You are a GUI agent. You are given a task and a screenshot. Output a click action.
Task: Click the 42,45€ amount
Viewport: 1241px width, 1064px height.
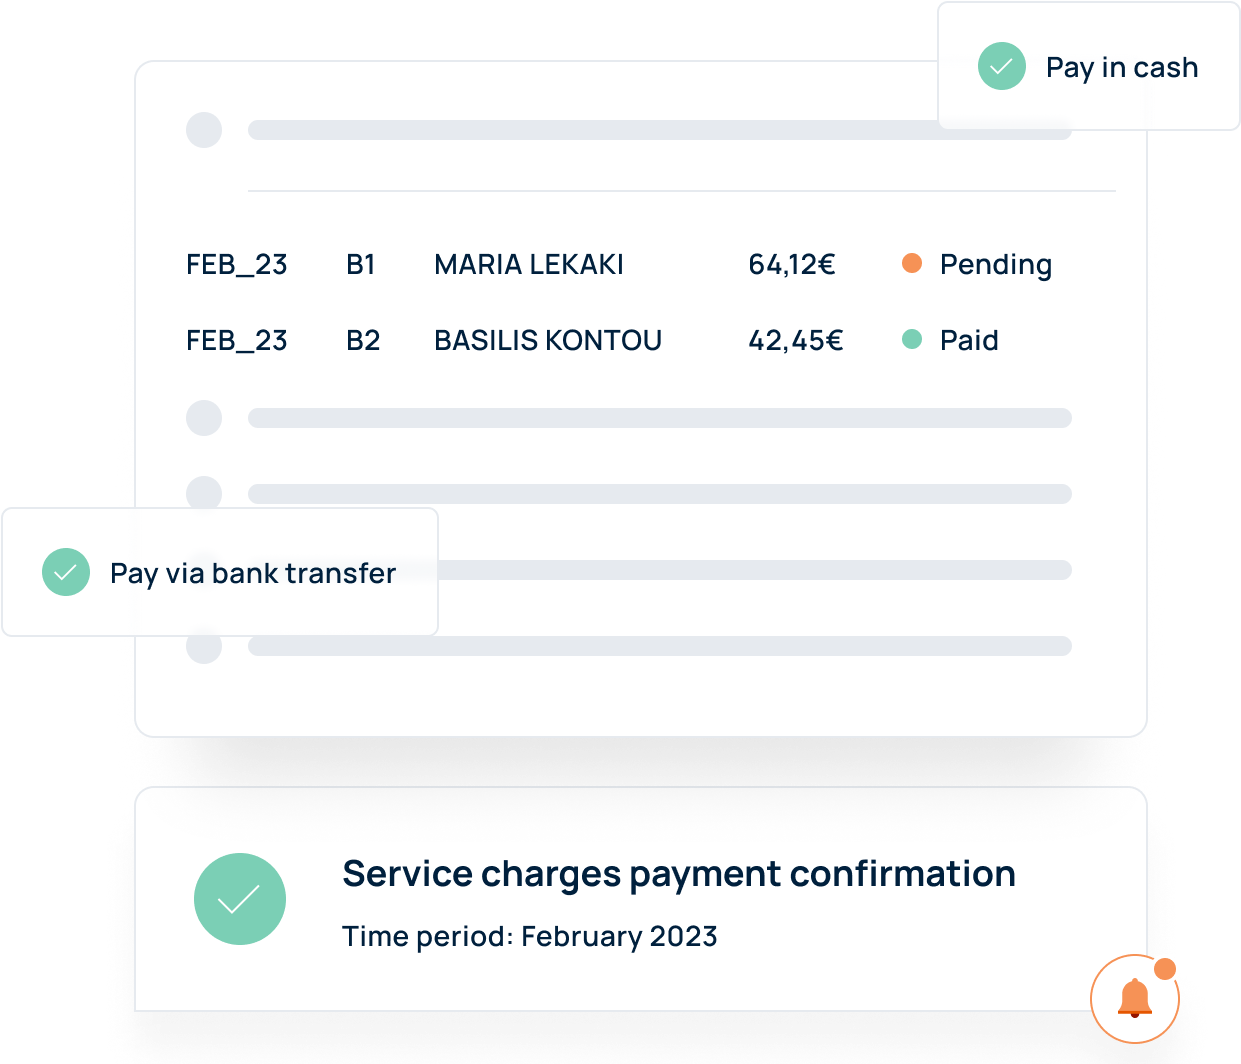point(796,340)
